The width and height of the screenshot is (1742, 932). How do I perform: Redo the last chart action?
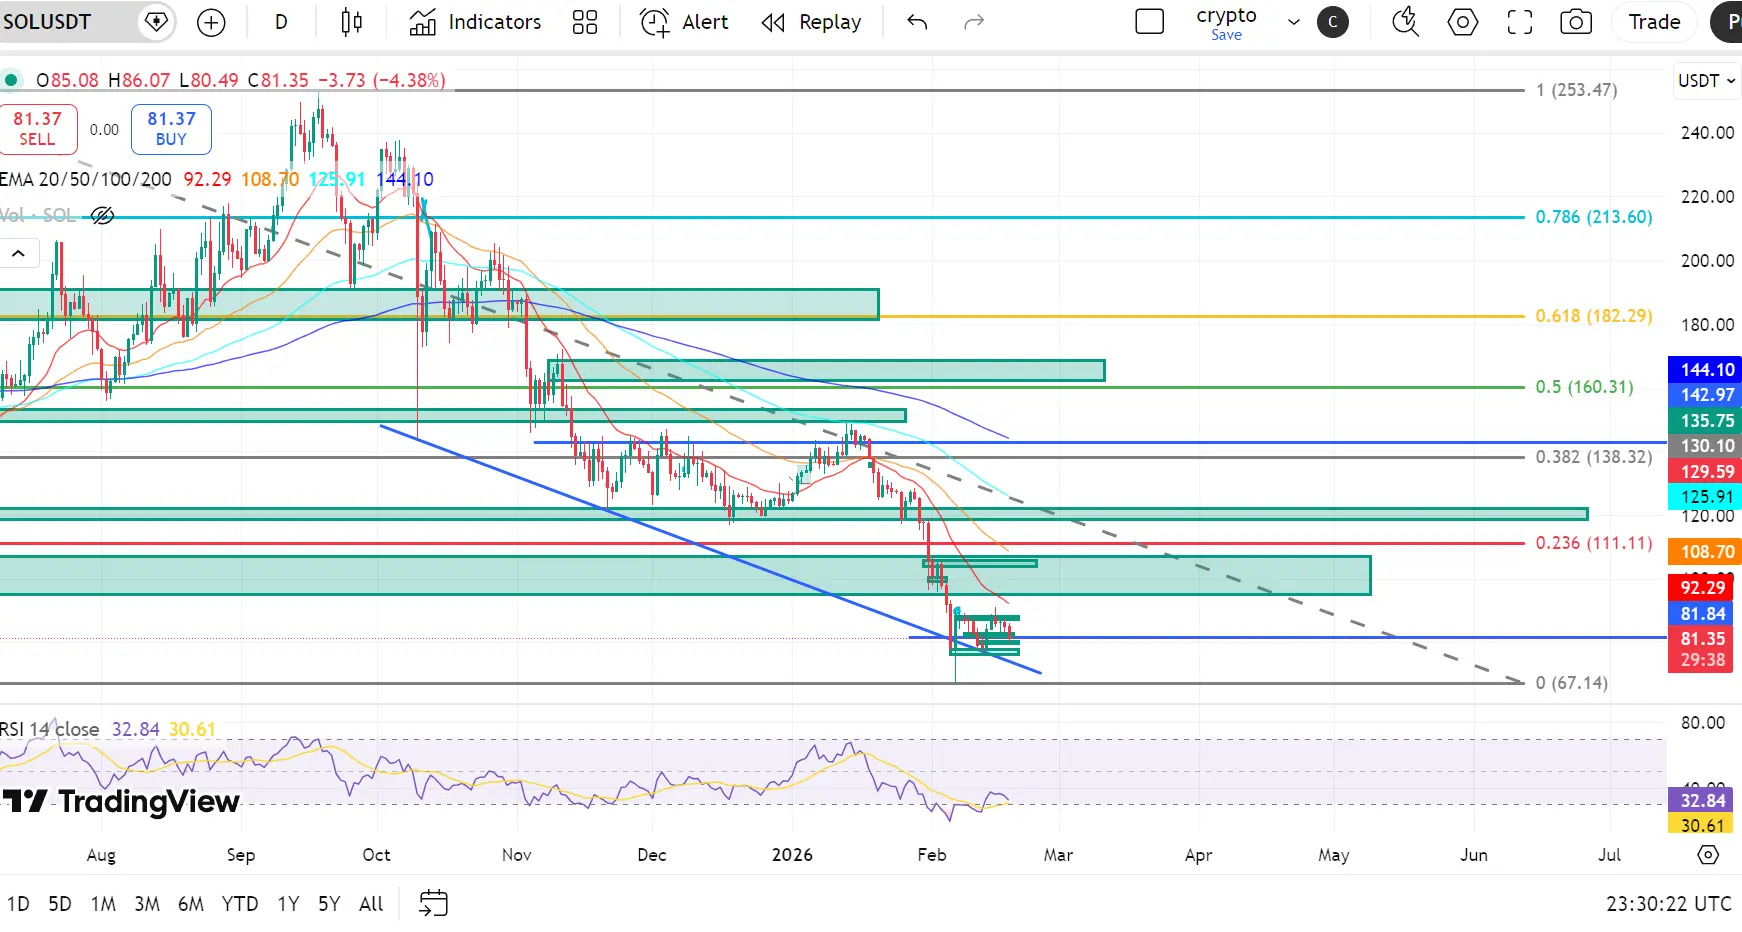tap(973, 22)
